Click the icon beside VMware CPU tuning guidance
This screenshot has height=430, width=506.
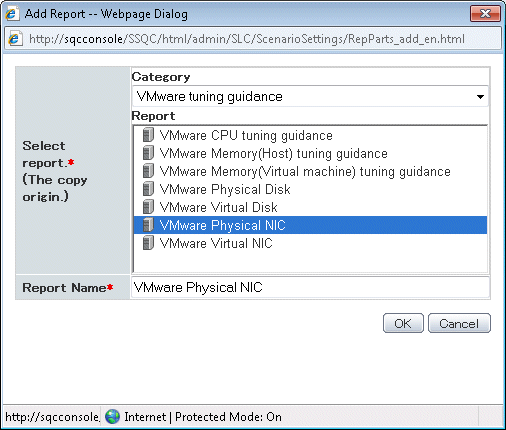(148, 135)
